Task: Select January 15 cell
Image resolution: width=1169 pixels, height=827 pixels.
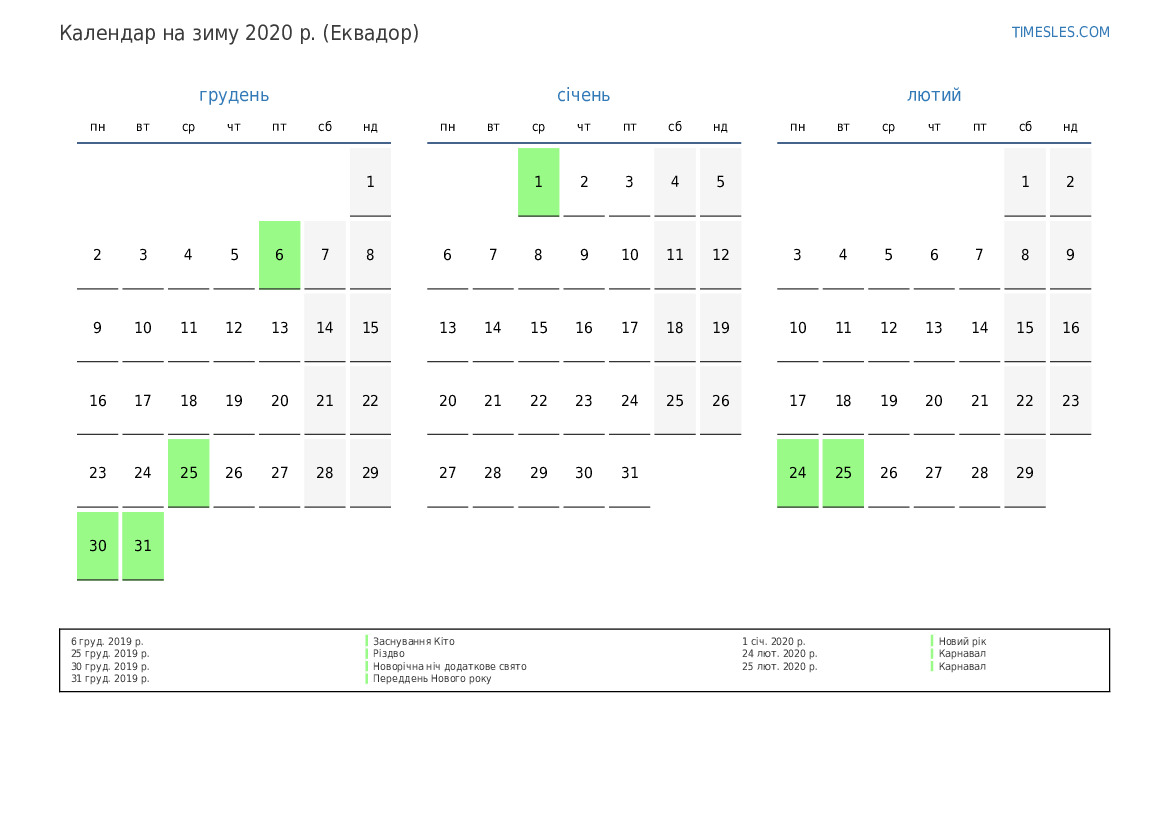Action: click(538, 328)
